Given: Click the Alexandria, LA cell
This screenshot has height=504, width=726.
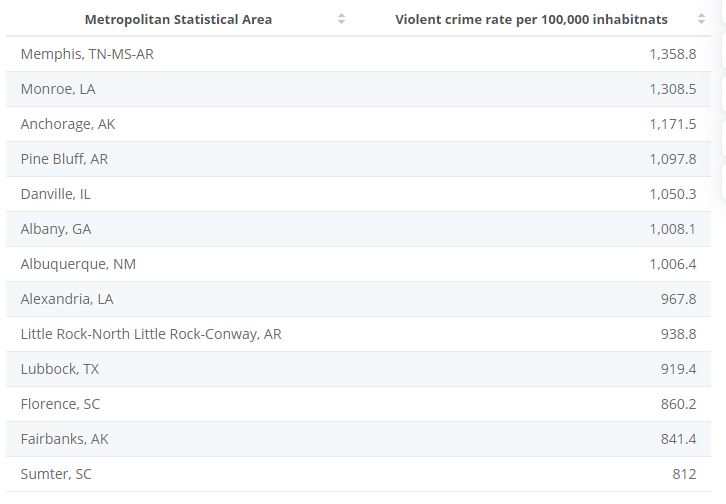Looking at the screenshot, I should (x=67, y=299).
